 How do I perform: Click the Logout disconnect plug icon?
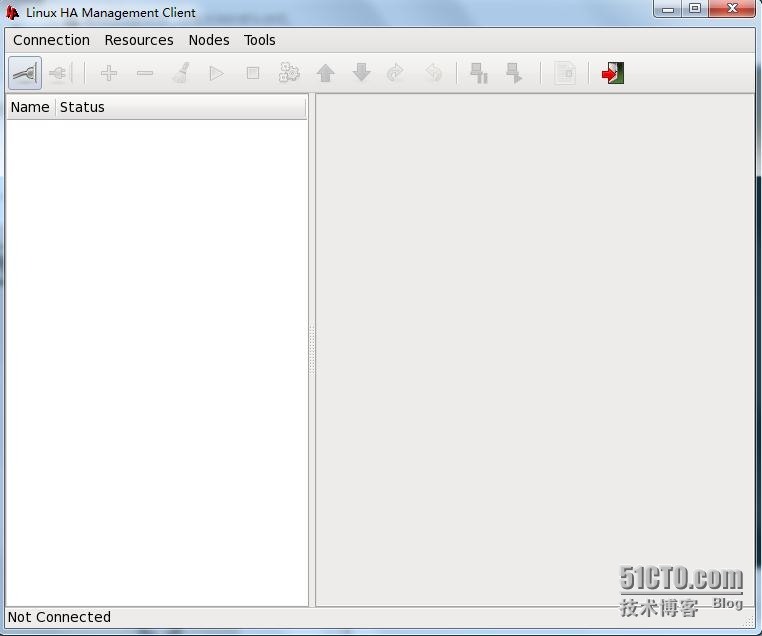pyautogui.click(x=61, y=73)
